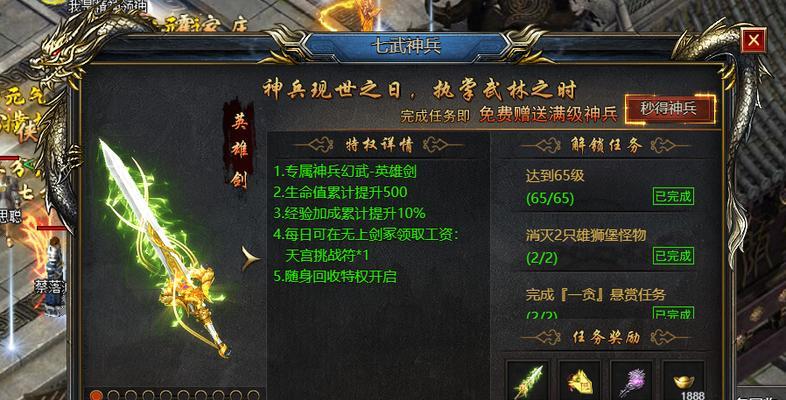Click the 特权详情 section header
786x400 pixels.
click(x=379, y=145)
